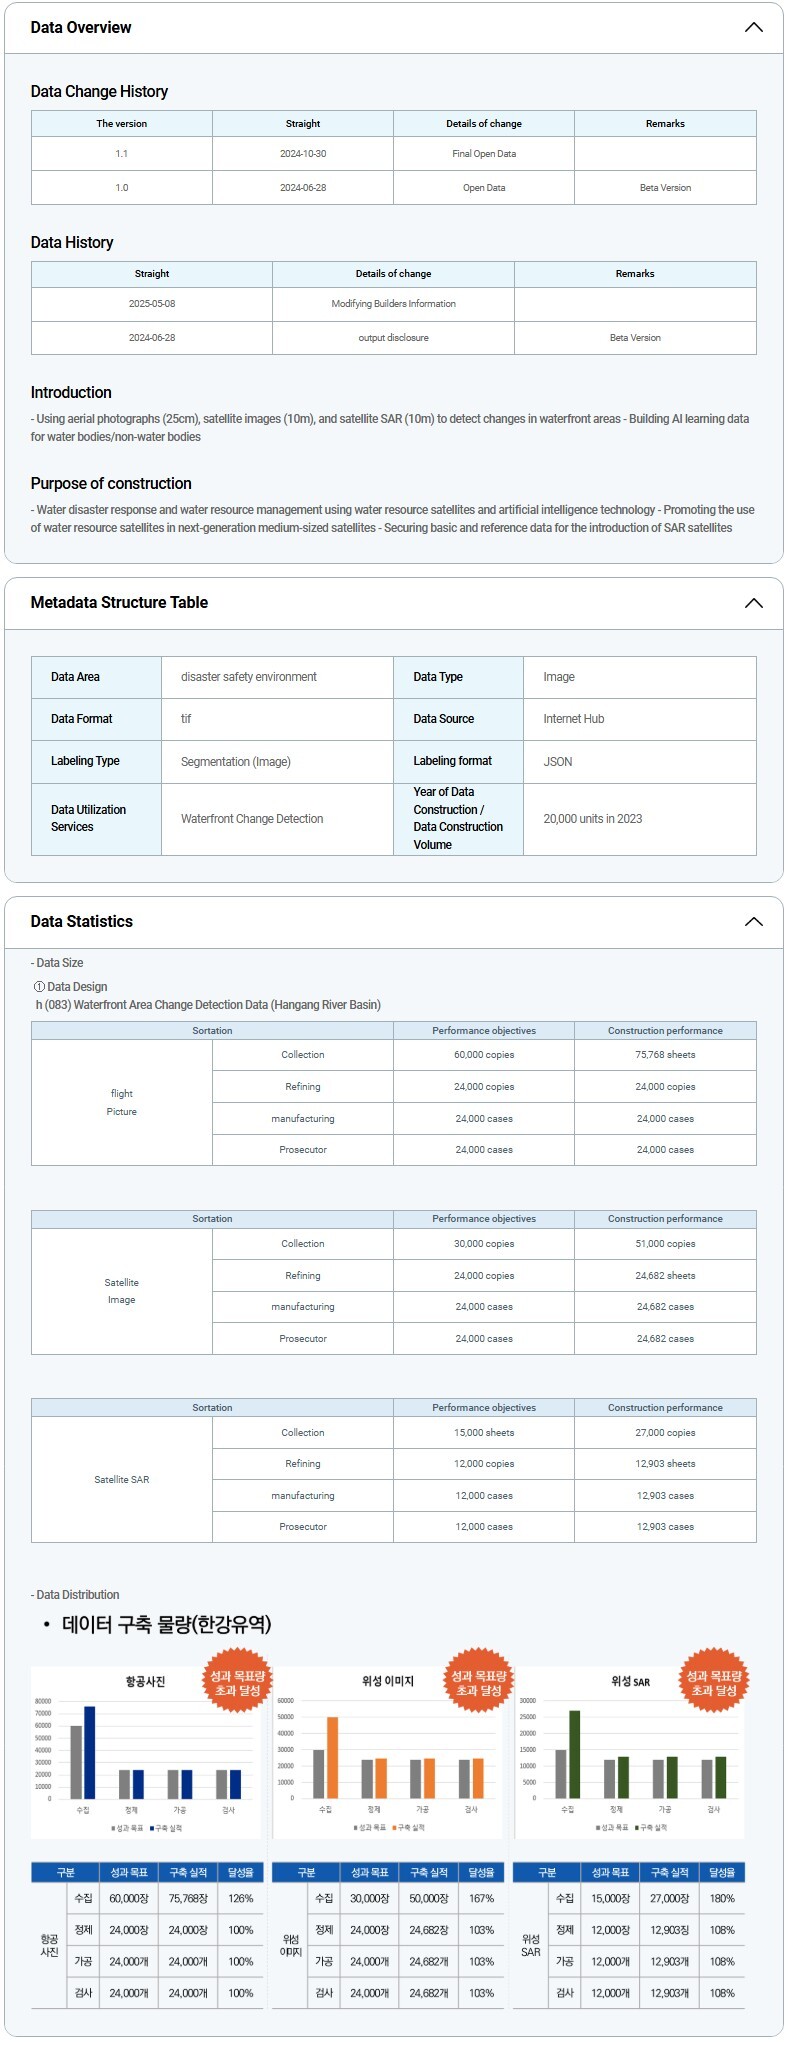Select the '75,768 sheets' construction performance cell
Screen dimensions: 790x2046
665,1055
